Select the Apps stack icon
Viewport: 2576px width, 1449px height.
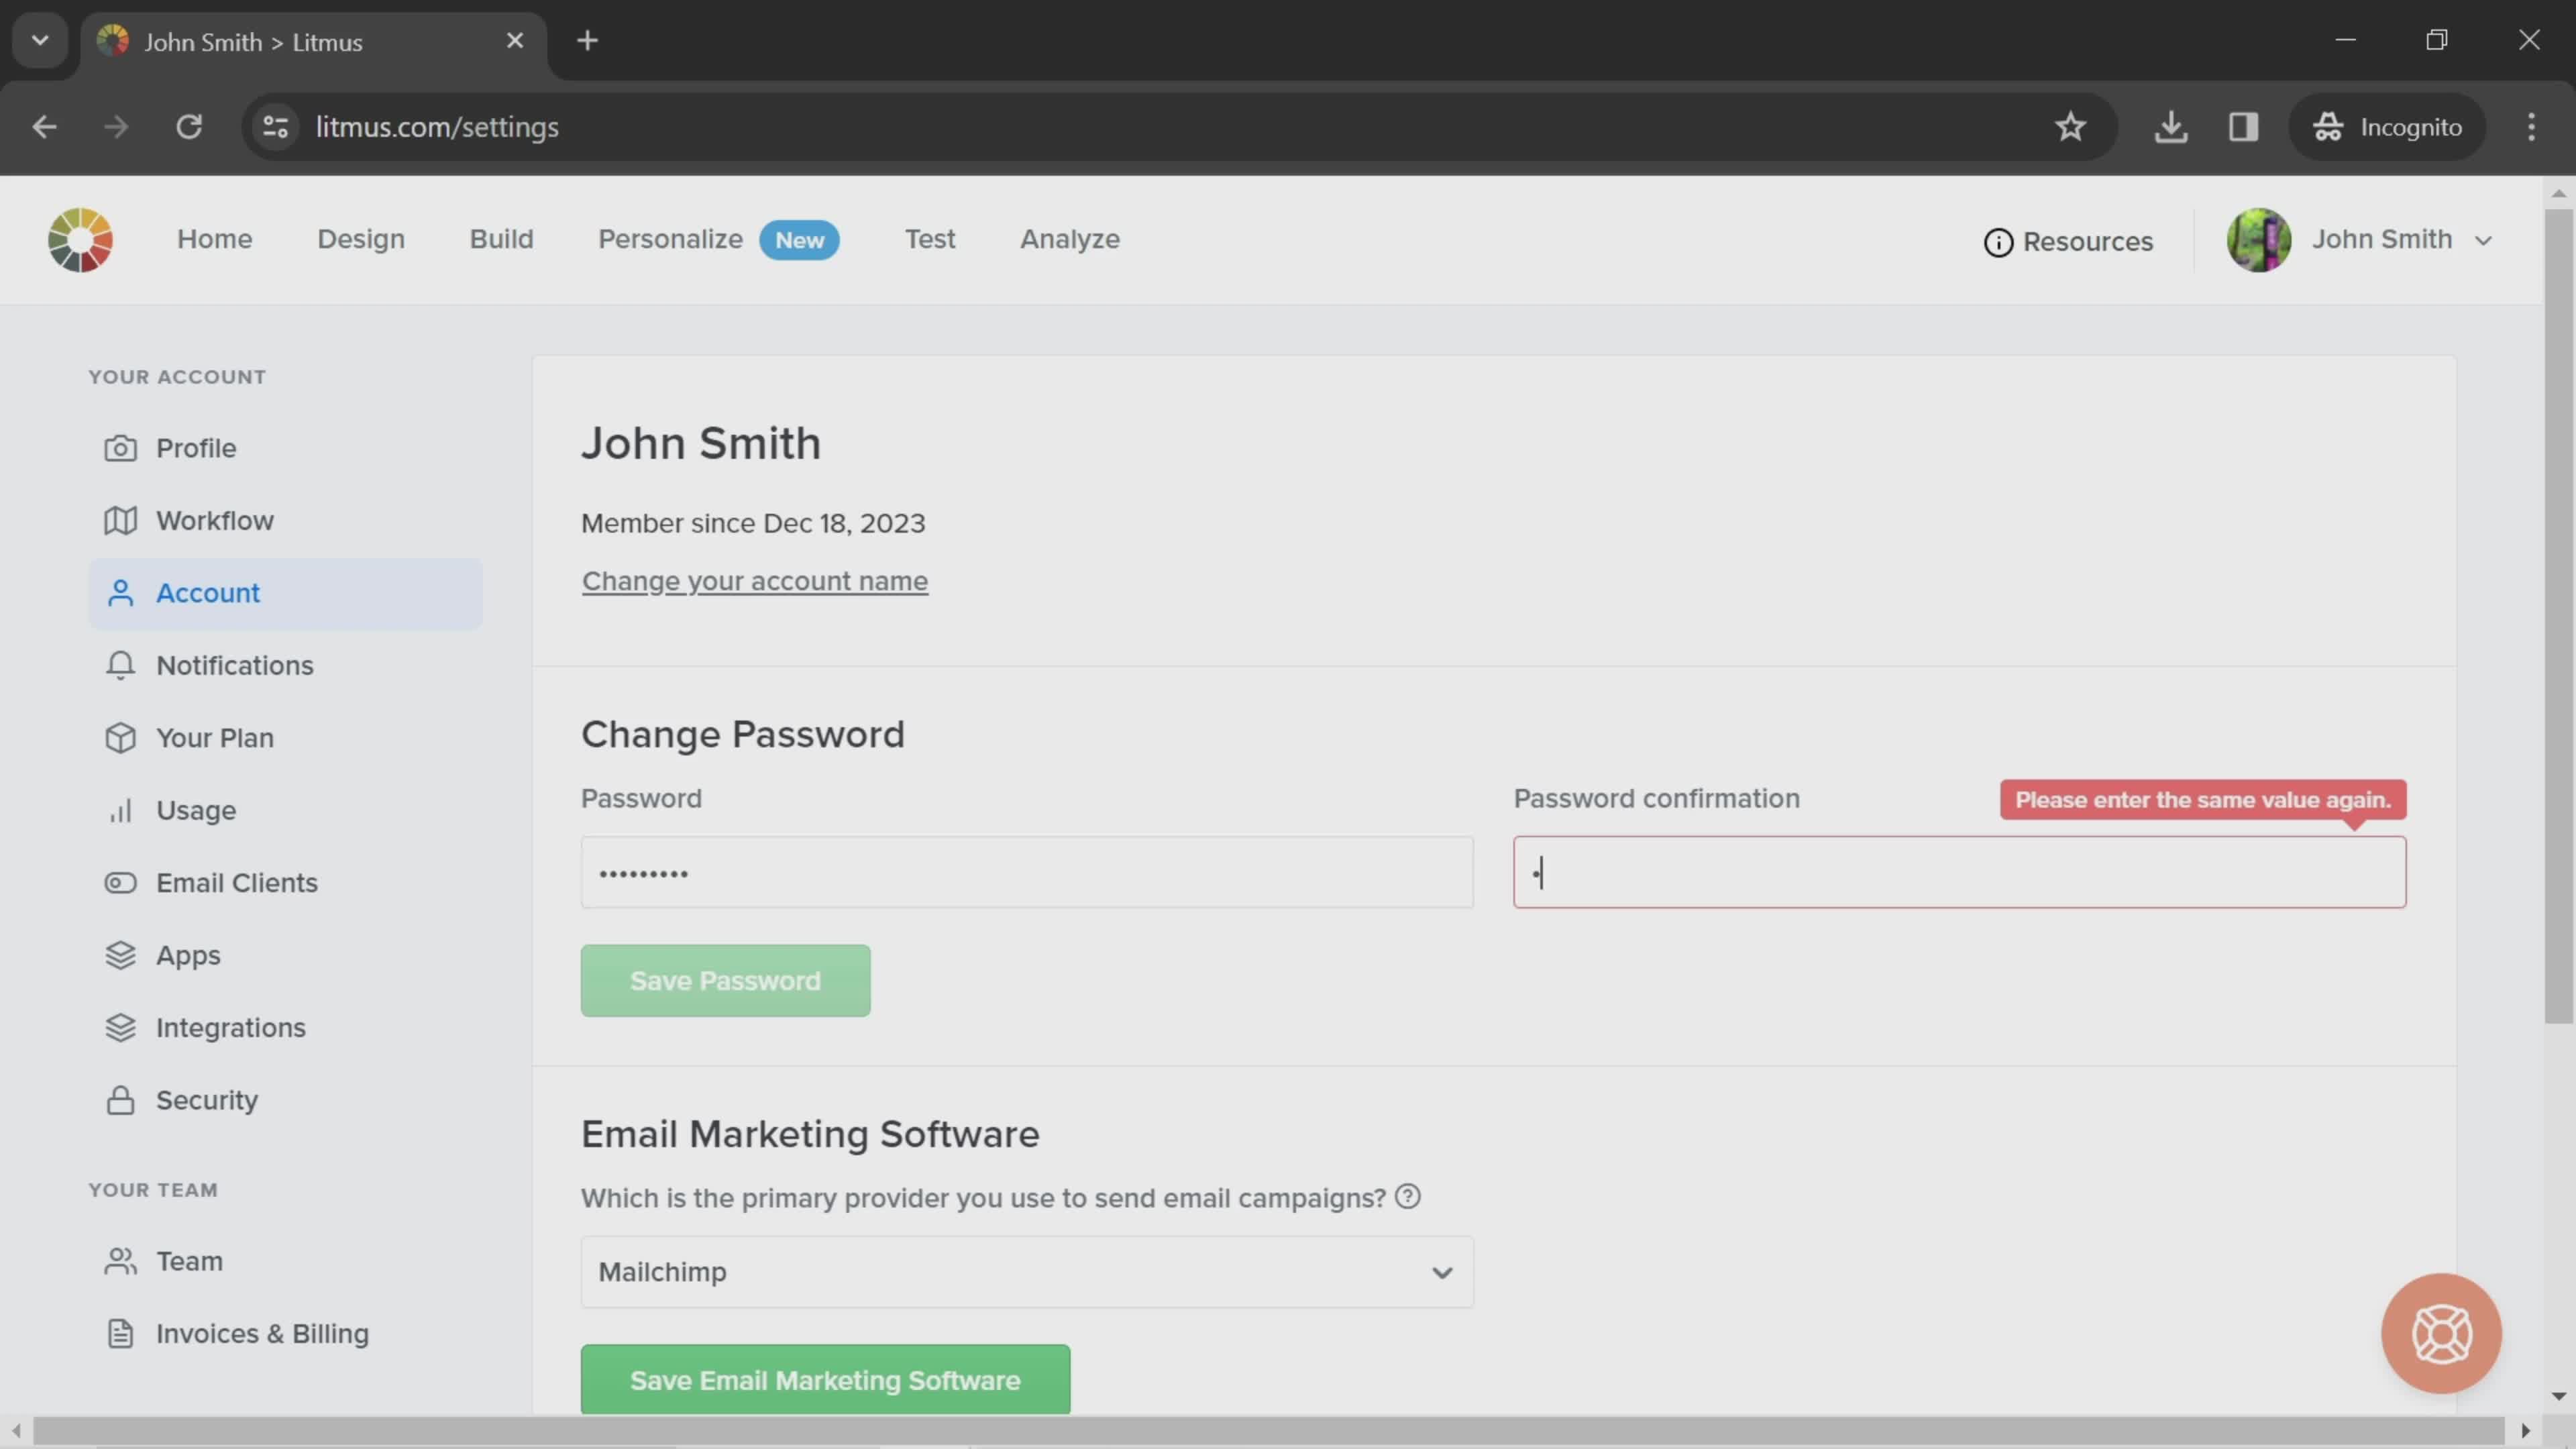(x=120, y=955)
